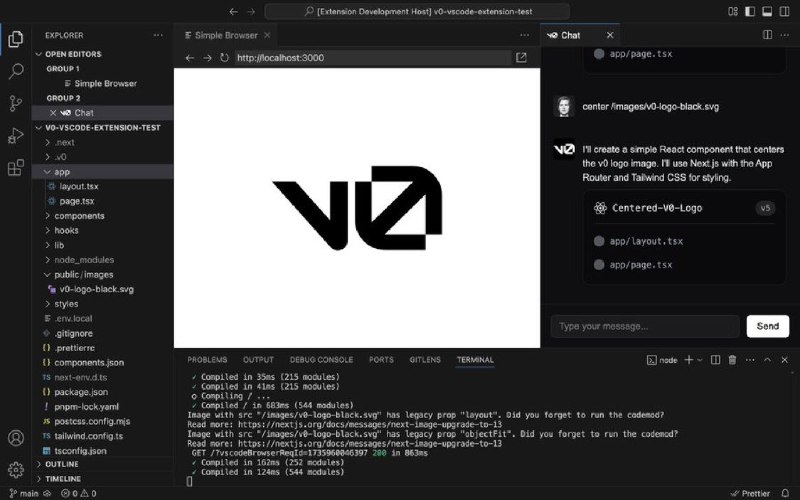Collapse the public/images folder
The image size is (800, 500).
[83, 274]
